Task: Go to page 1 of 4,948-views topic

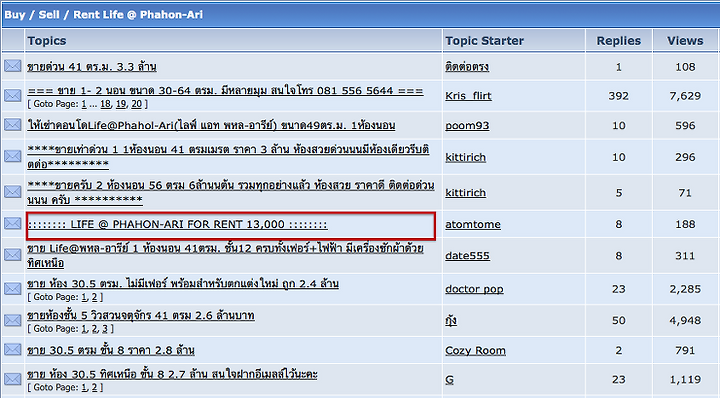Action: click(84, 329)
